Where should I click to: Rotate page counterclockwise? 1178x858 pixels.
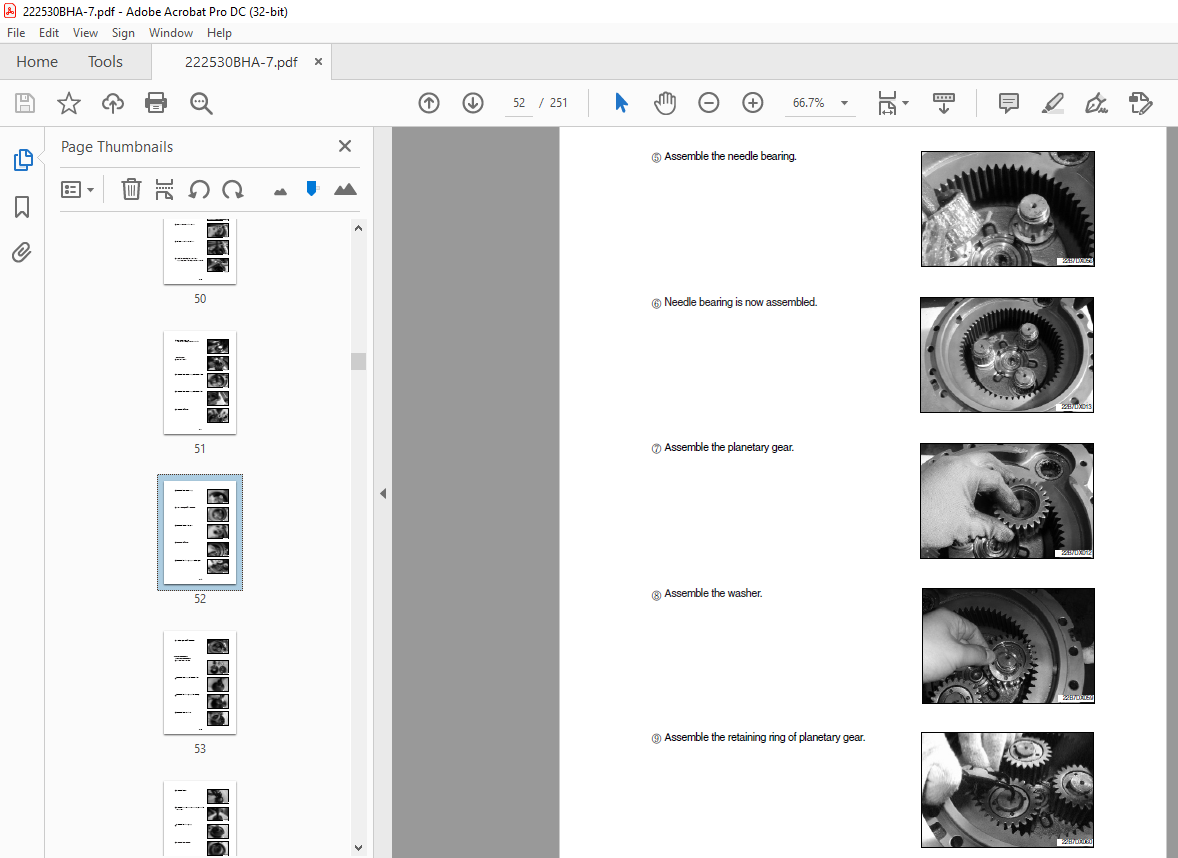(x=199, y=189)
